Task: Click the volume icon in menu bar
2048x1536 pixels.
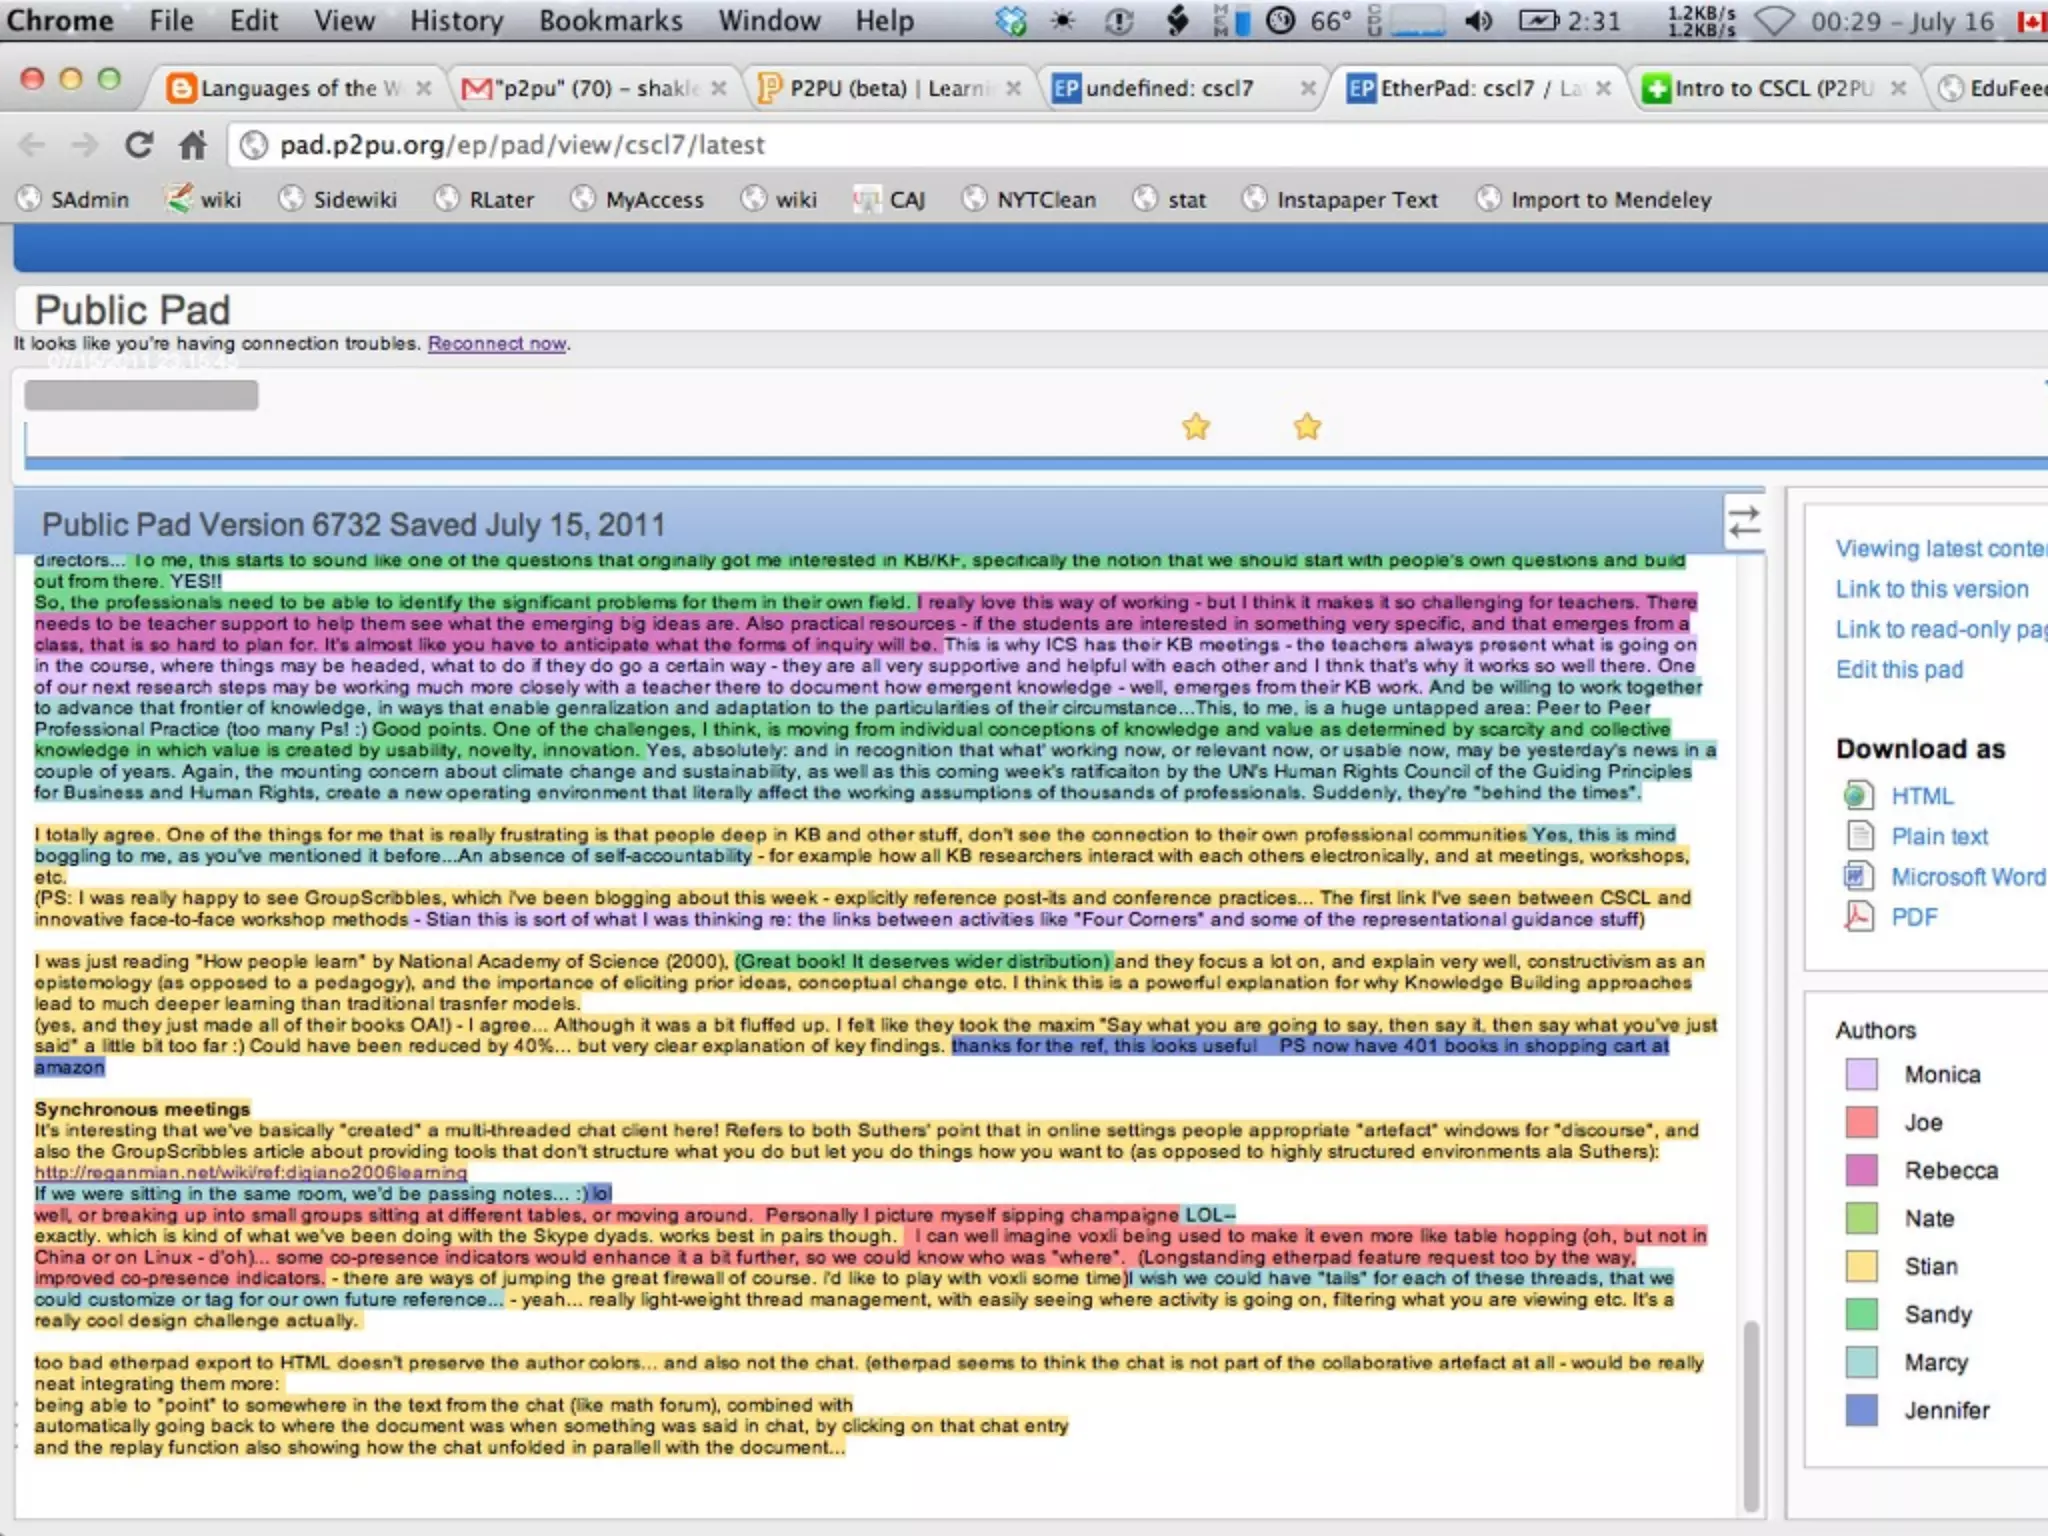Action: [x=1477, y=21]
